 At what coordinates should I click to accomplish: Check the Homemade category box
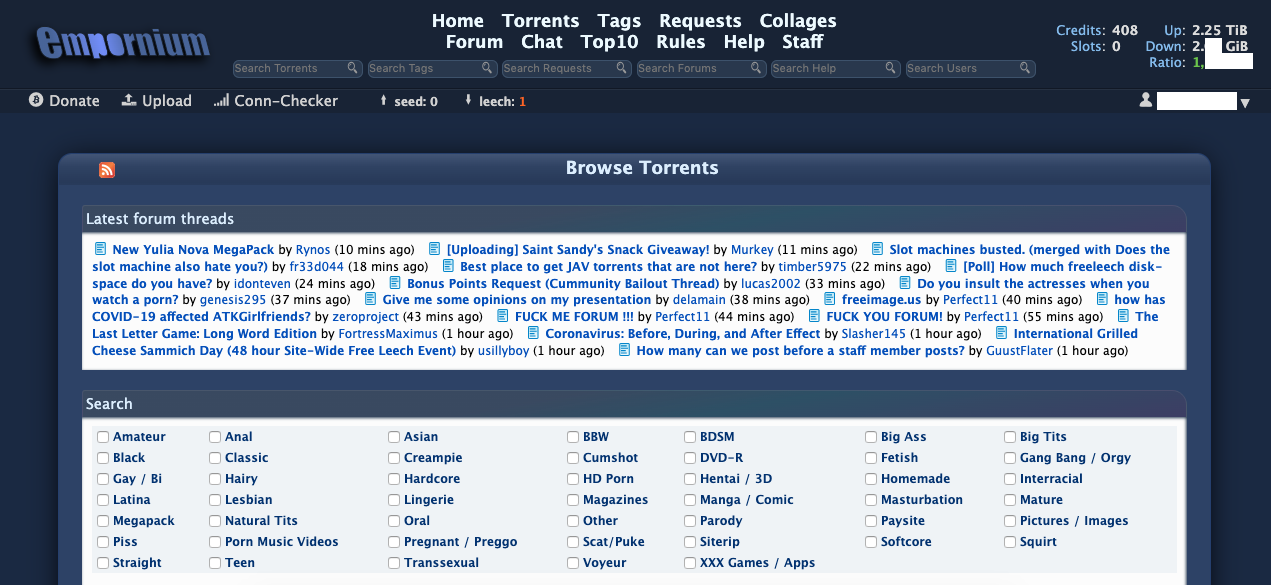coord(871,479)
